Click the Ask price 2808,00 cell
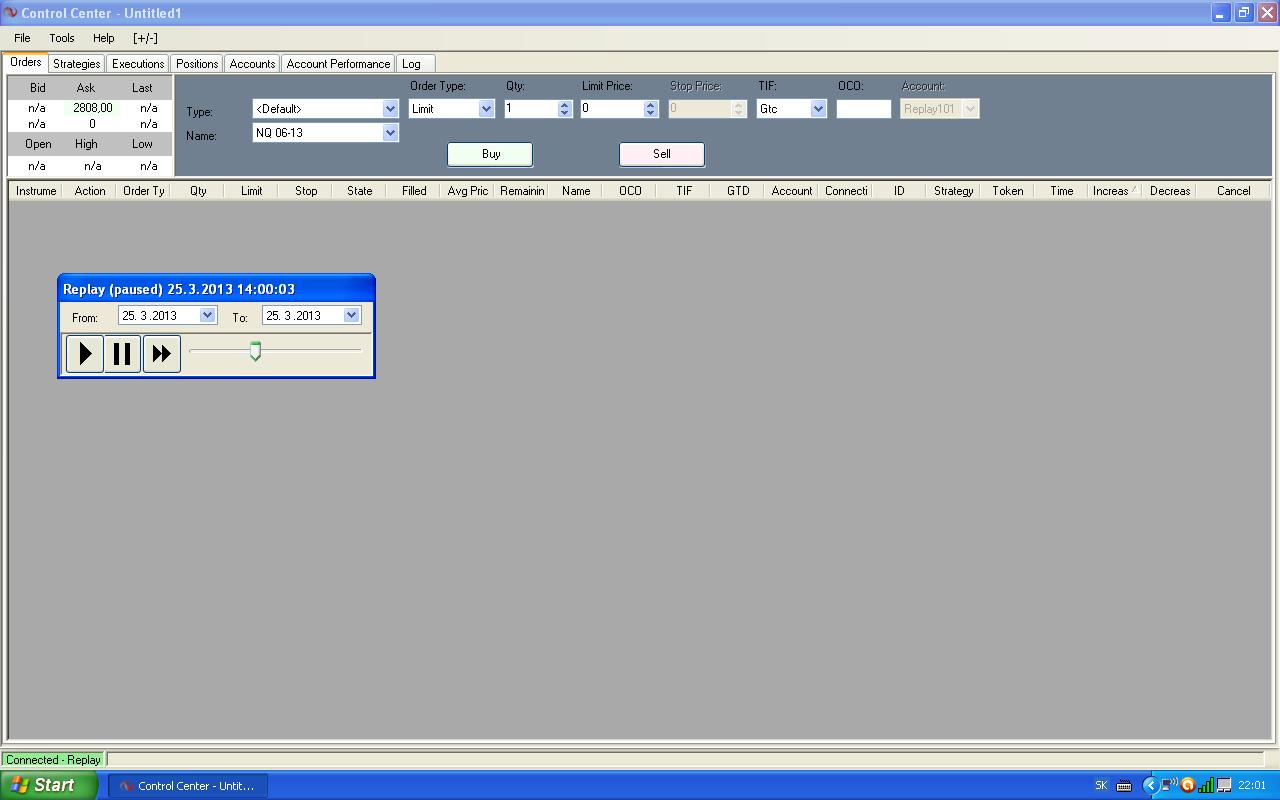This screenshot has width=1280, height=800. click(x=92, y=108)
